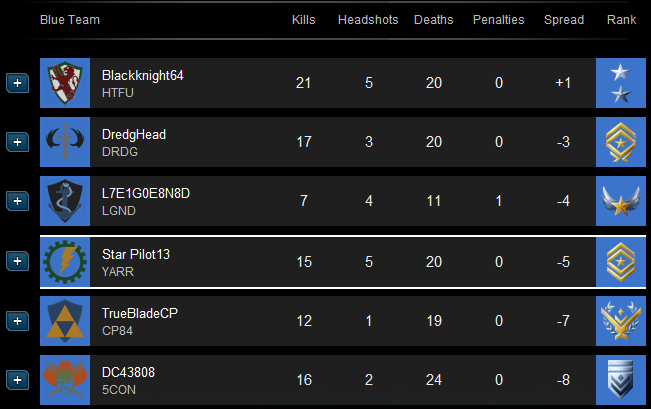This screenshot has width=651, height=409.
Task: Expand DredgHead's stats with plus button
Action: pyautogui.click(x=17, y=142)
